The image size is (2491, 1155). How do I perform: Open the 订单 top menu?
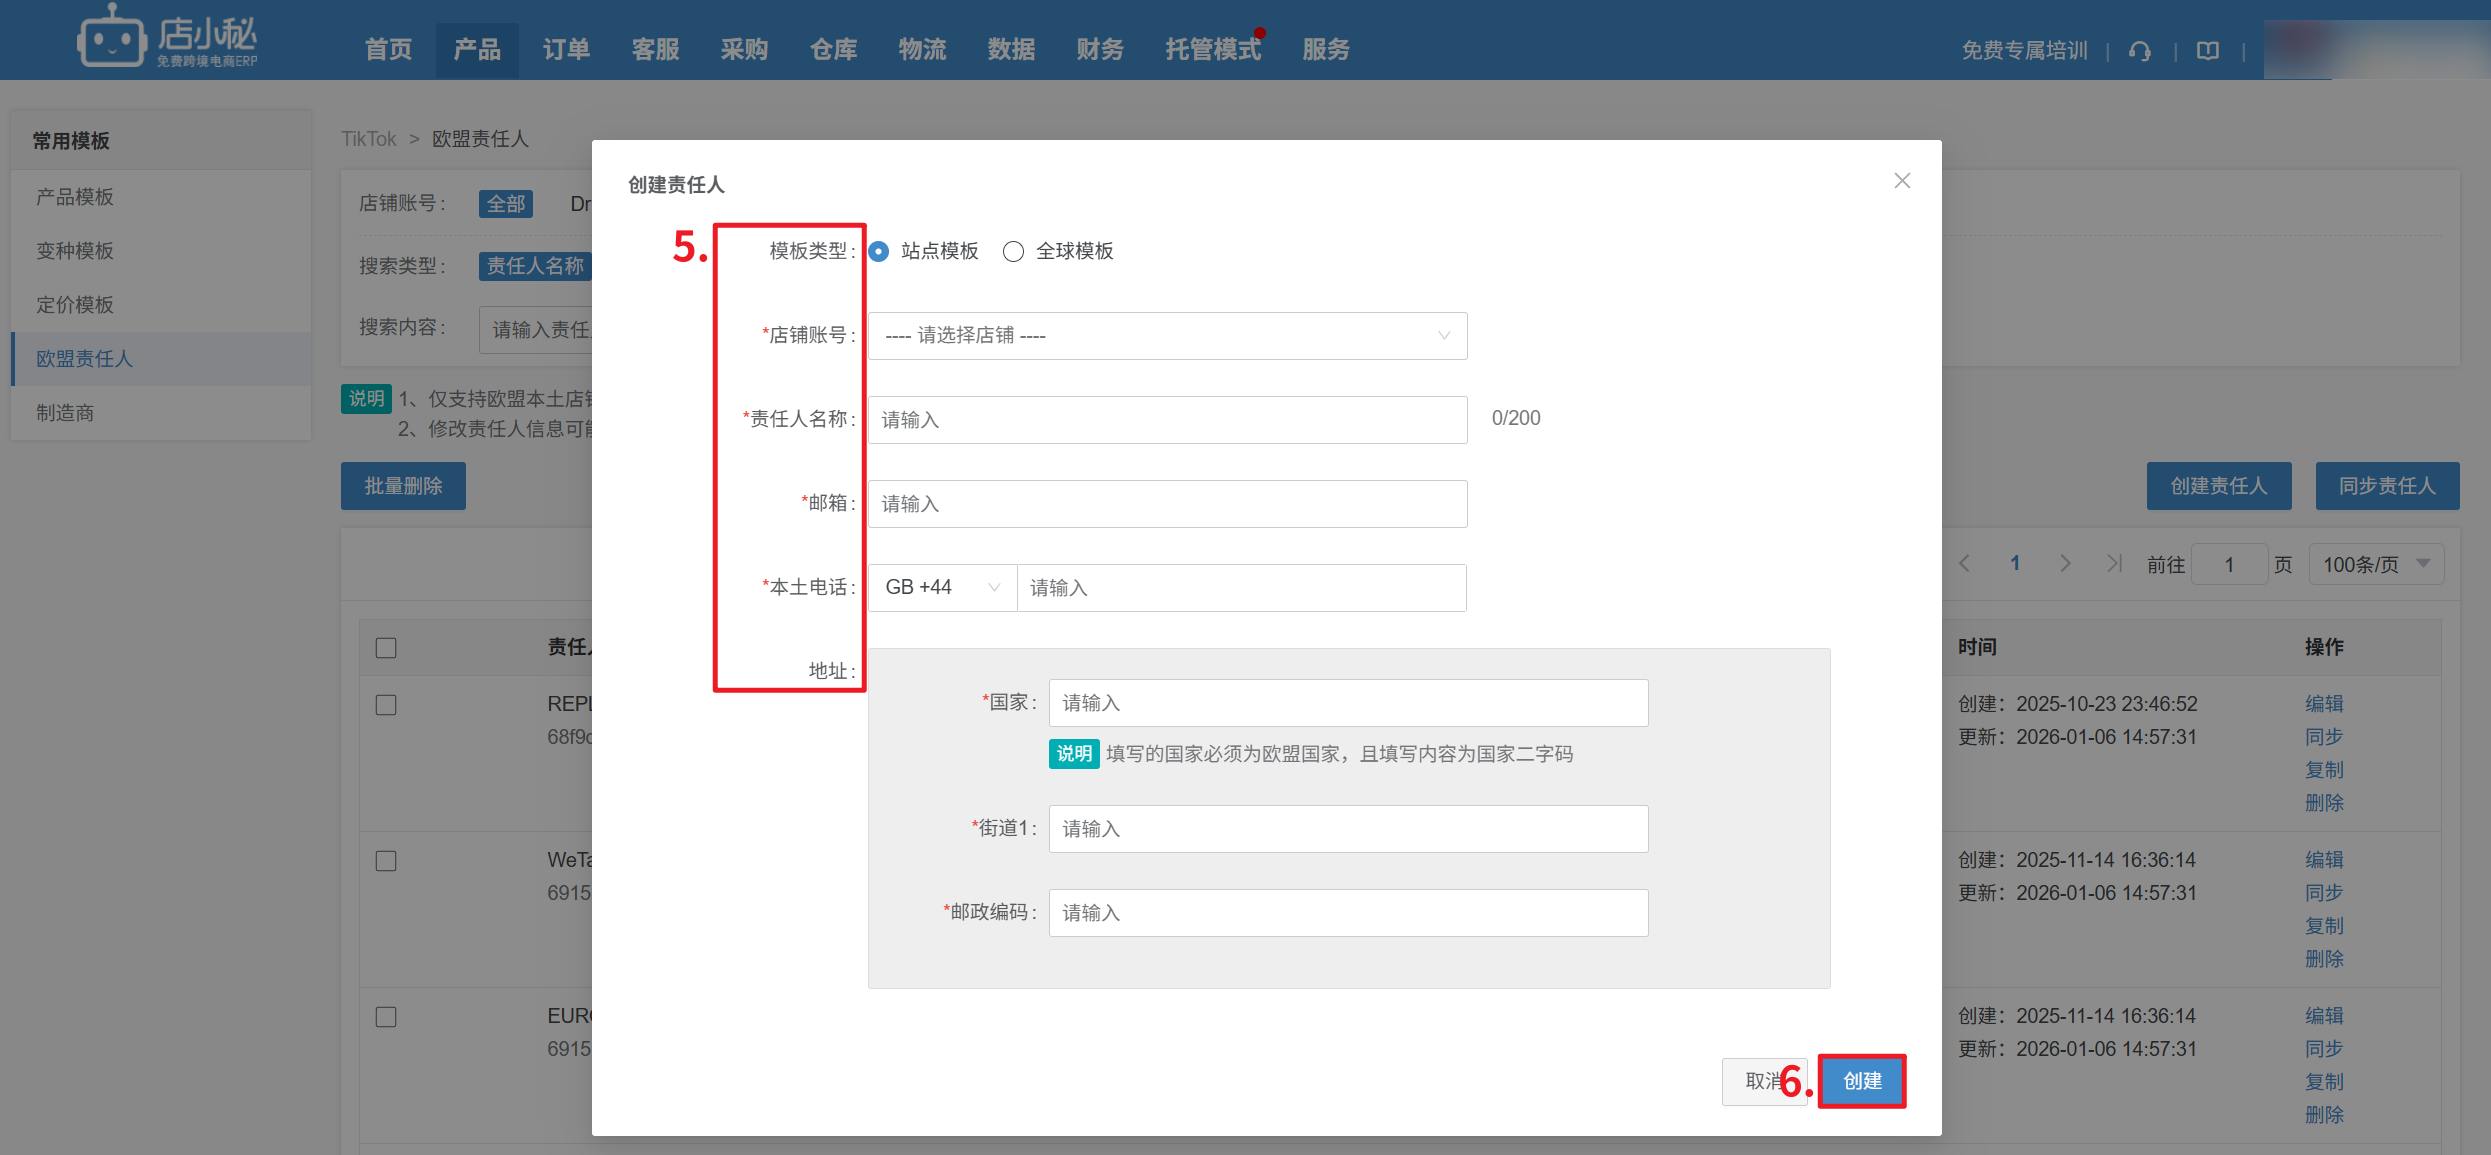(x=566, y=50)
